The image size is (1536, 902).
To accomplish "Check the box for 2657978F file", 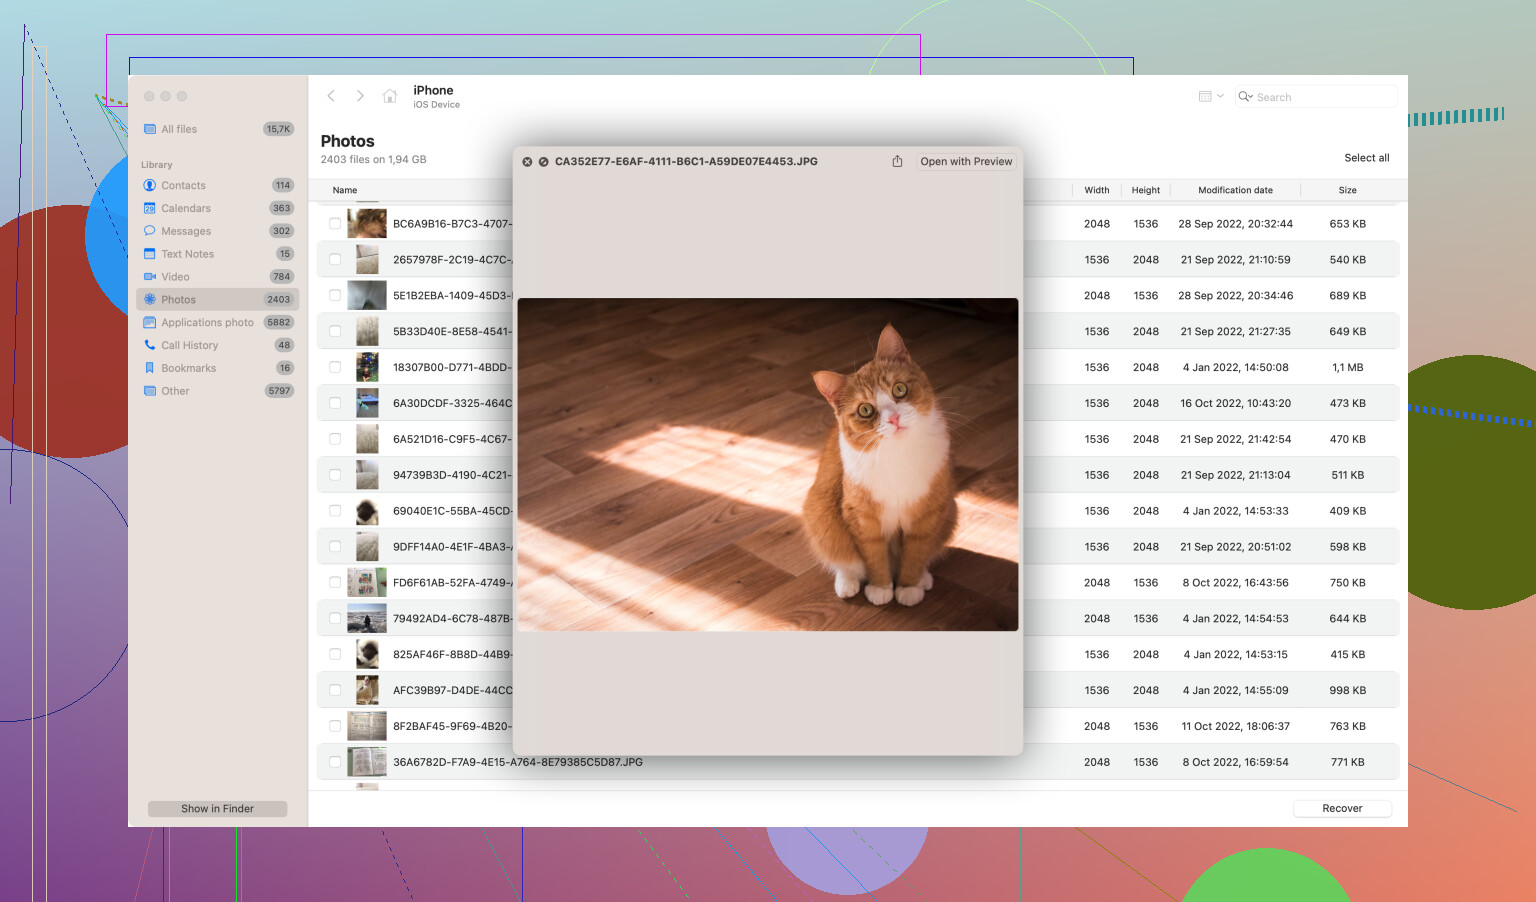I will pyautogui.click(x=335, y=260).
